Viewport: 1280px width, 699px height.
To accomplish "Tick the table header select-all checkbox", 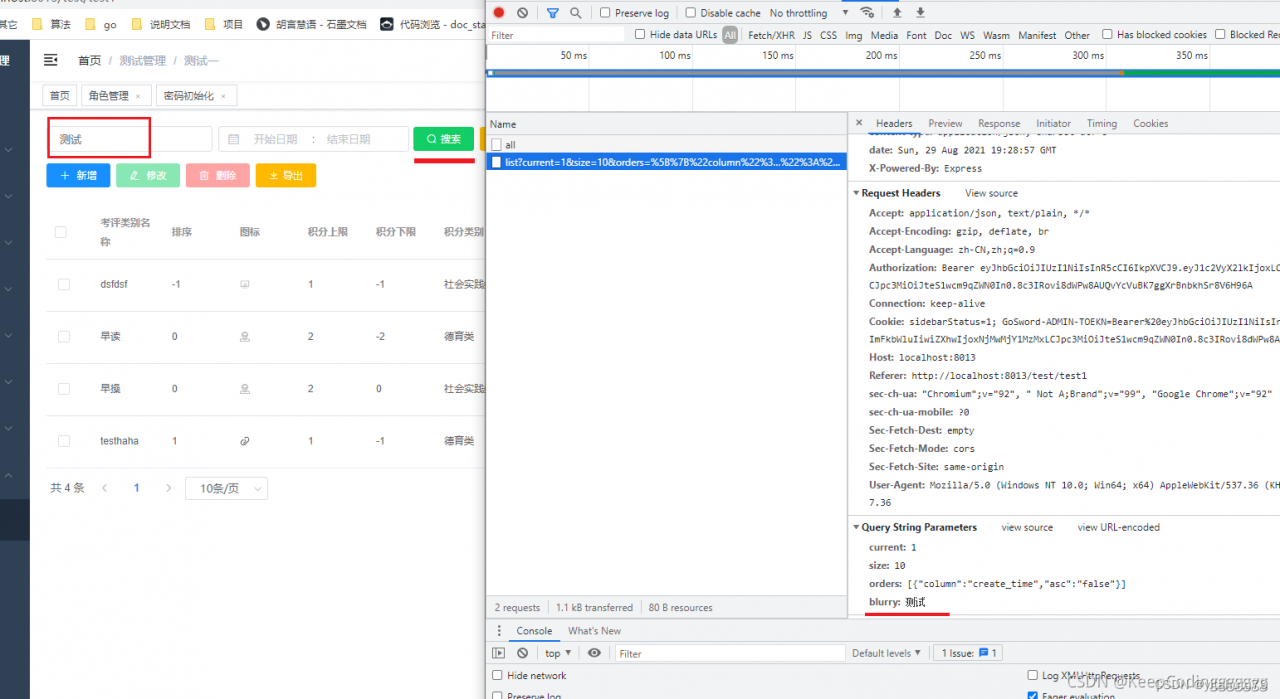I will pyautogui.click(x=61, y=232).
